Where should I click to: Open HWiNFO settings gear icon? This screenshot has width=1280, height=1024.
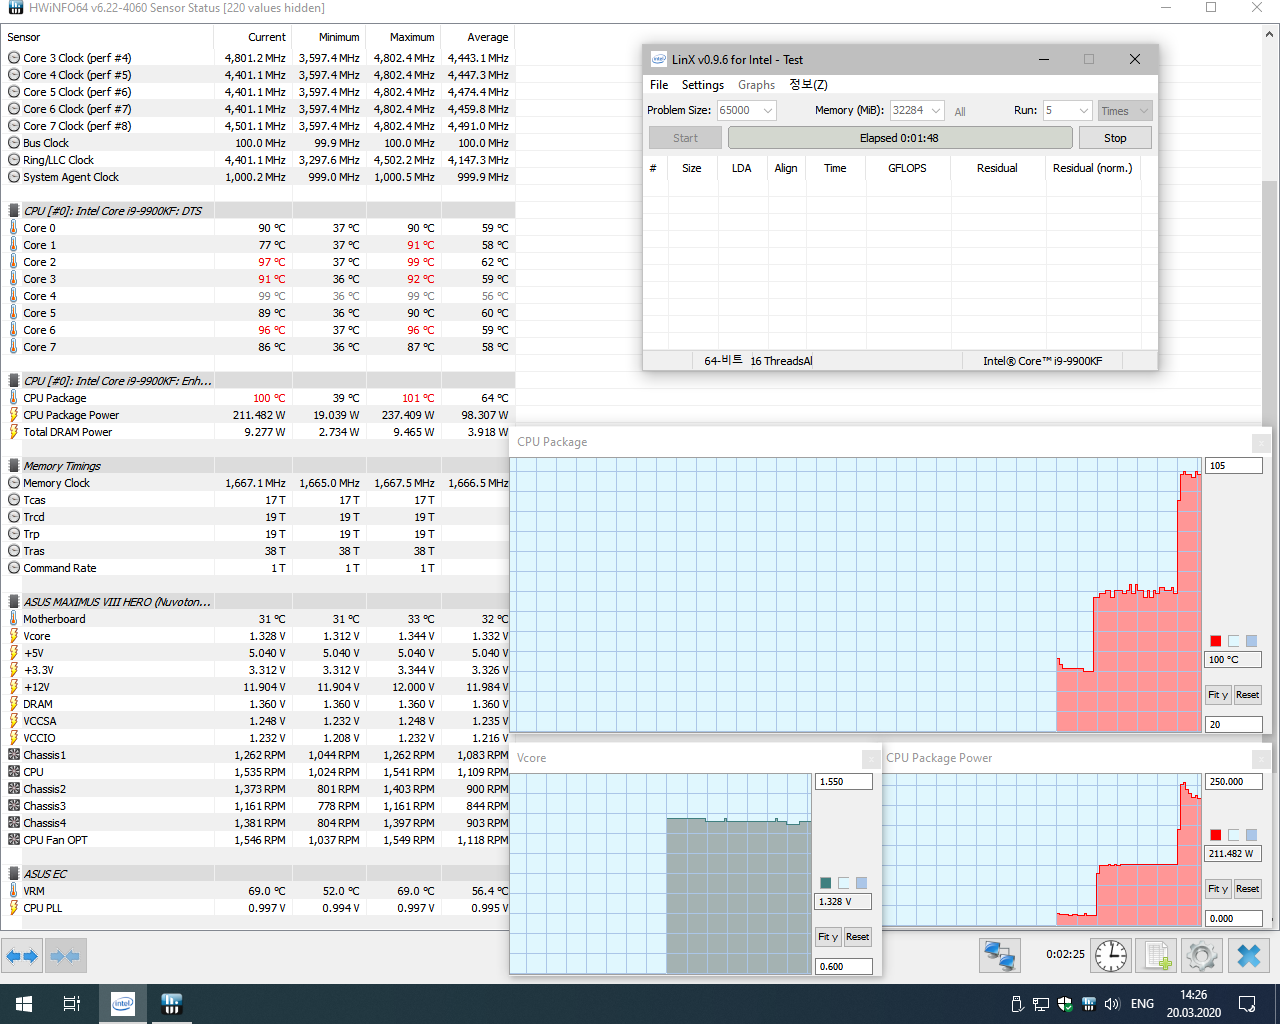tap(1202, 956)
